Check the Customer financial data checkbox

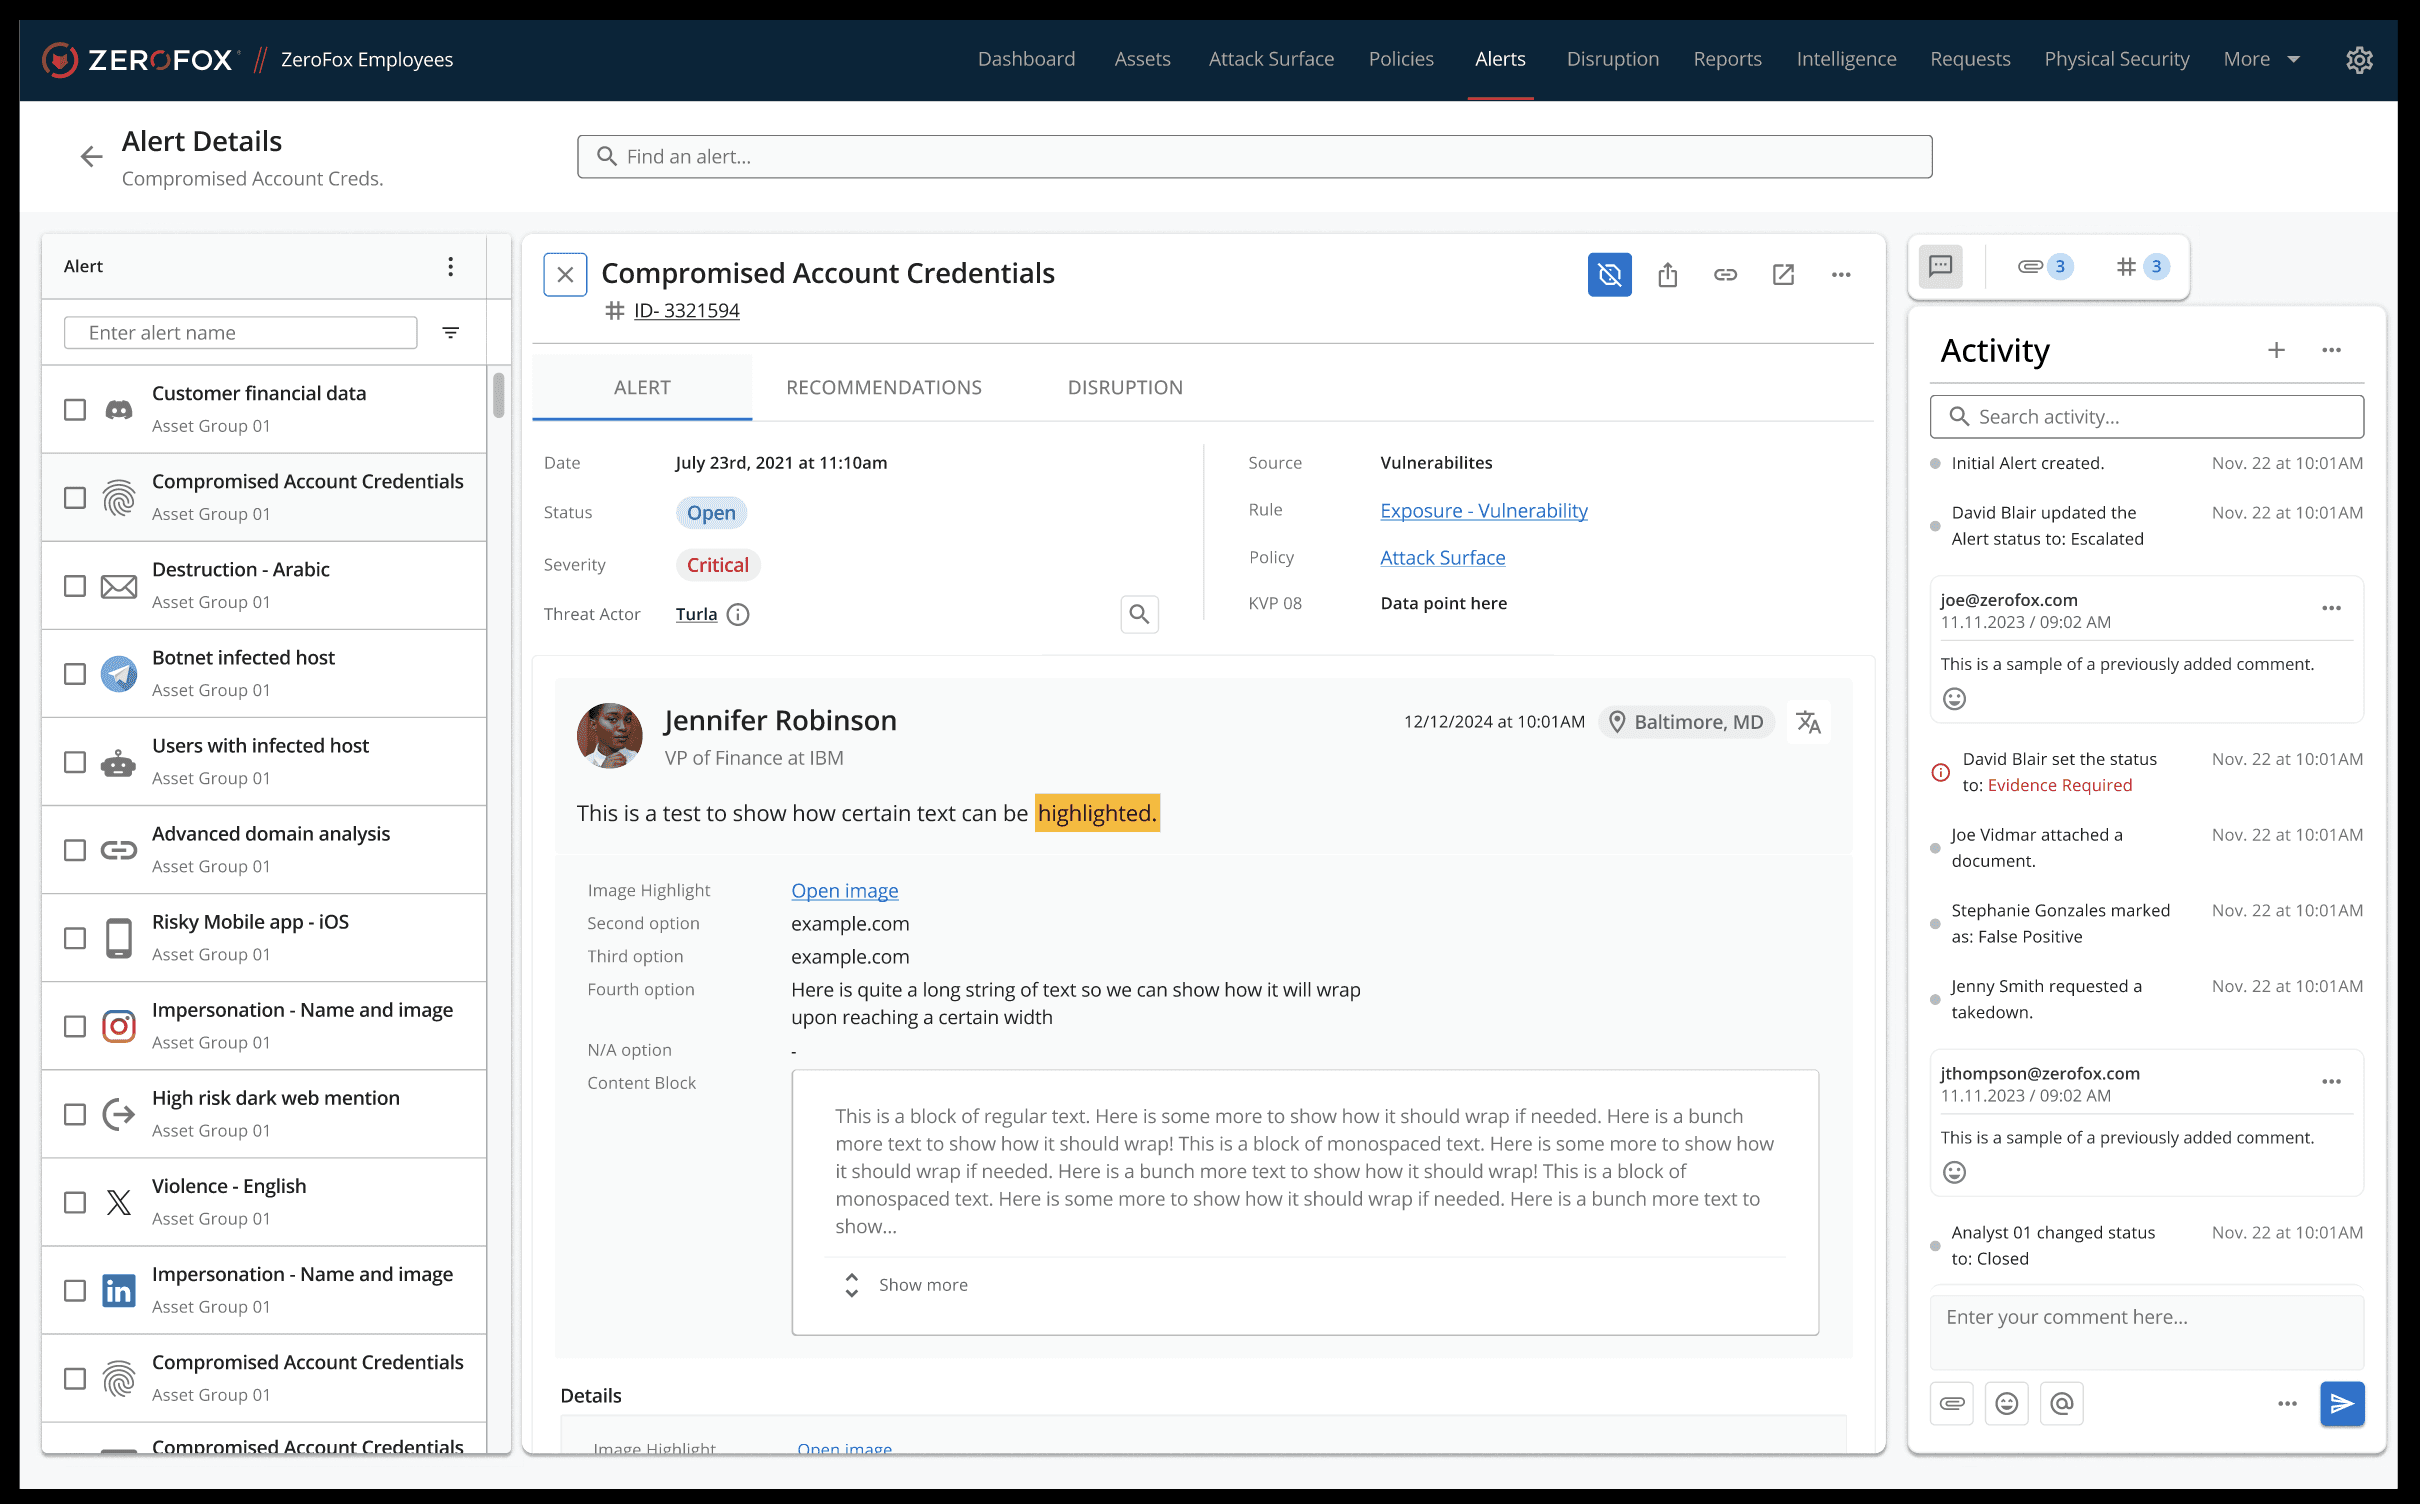click(x=75, y=409)
